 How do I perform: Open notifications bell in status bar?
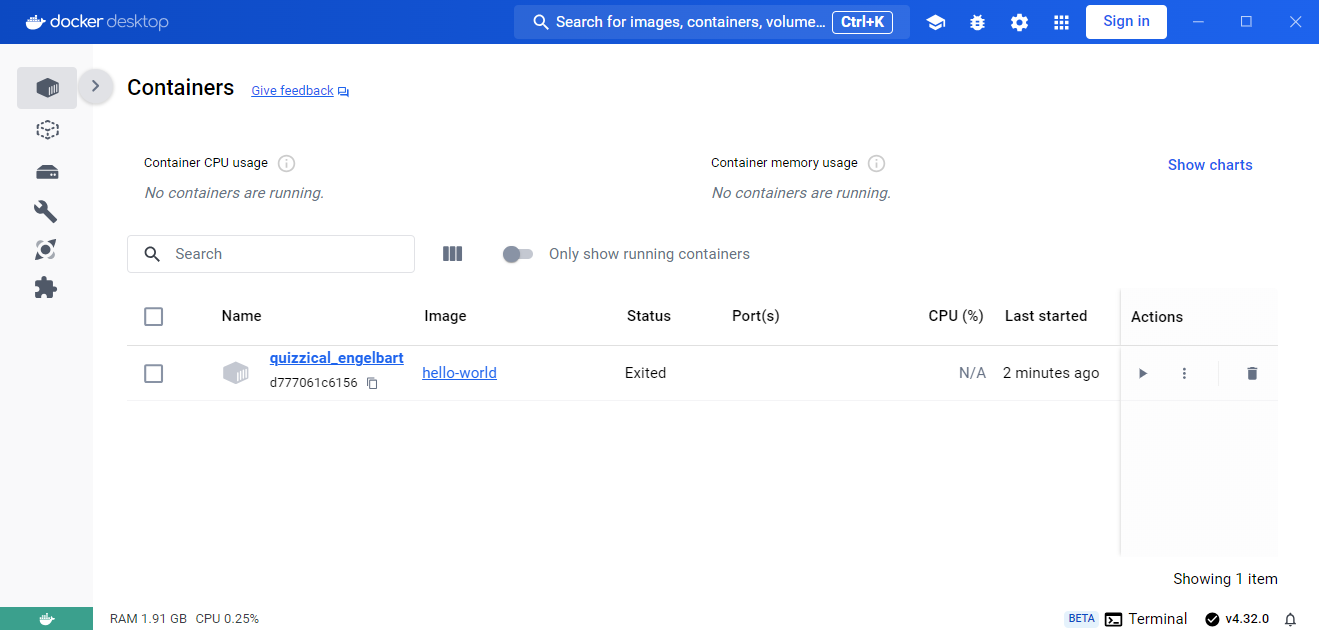tap(1290, 619)
